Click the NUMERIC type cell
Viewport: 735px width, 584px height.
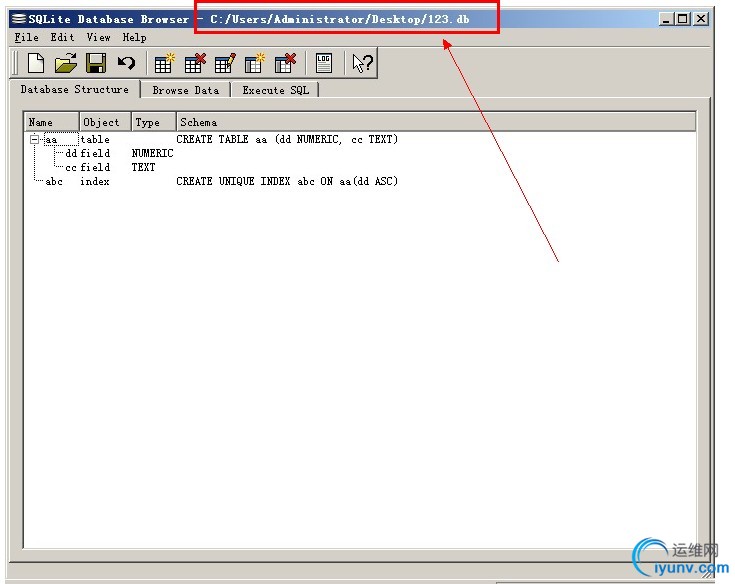pos(152,153)
